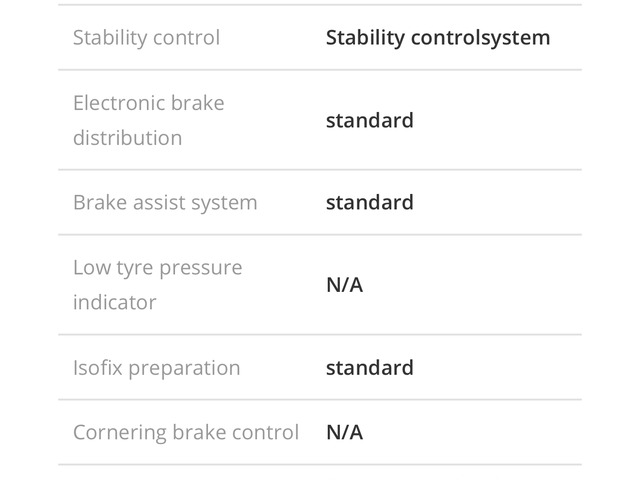Select N/A beside Low tyre pressure indicator

[344, 285]
